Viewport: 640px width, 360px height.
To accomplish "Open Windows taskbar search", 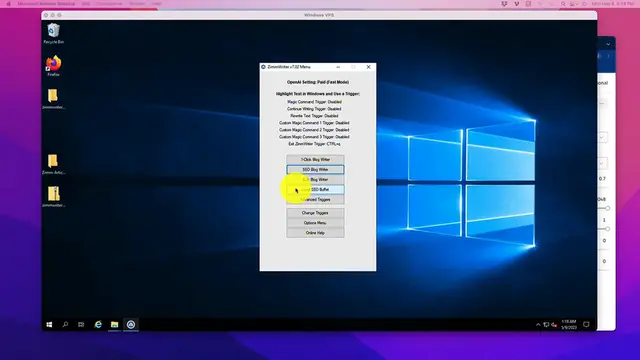I will 65,324.
